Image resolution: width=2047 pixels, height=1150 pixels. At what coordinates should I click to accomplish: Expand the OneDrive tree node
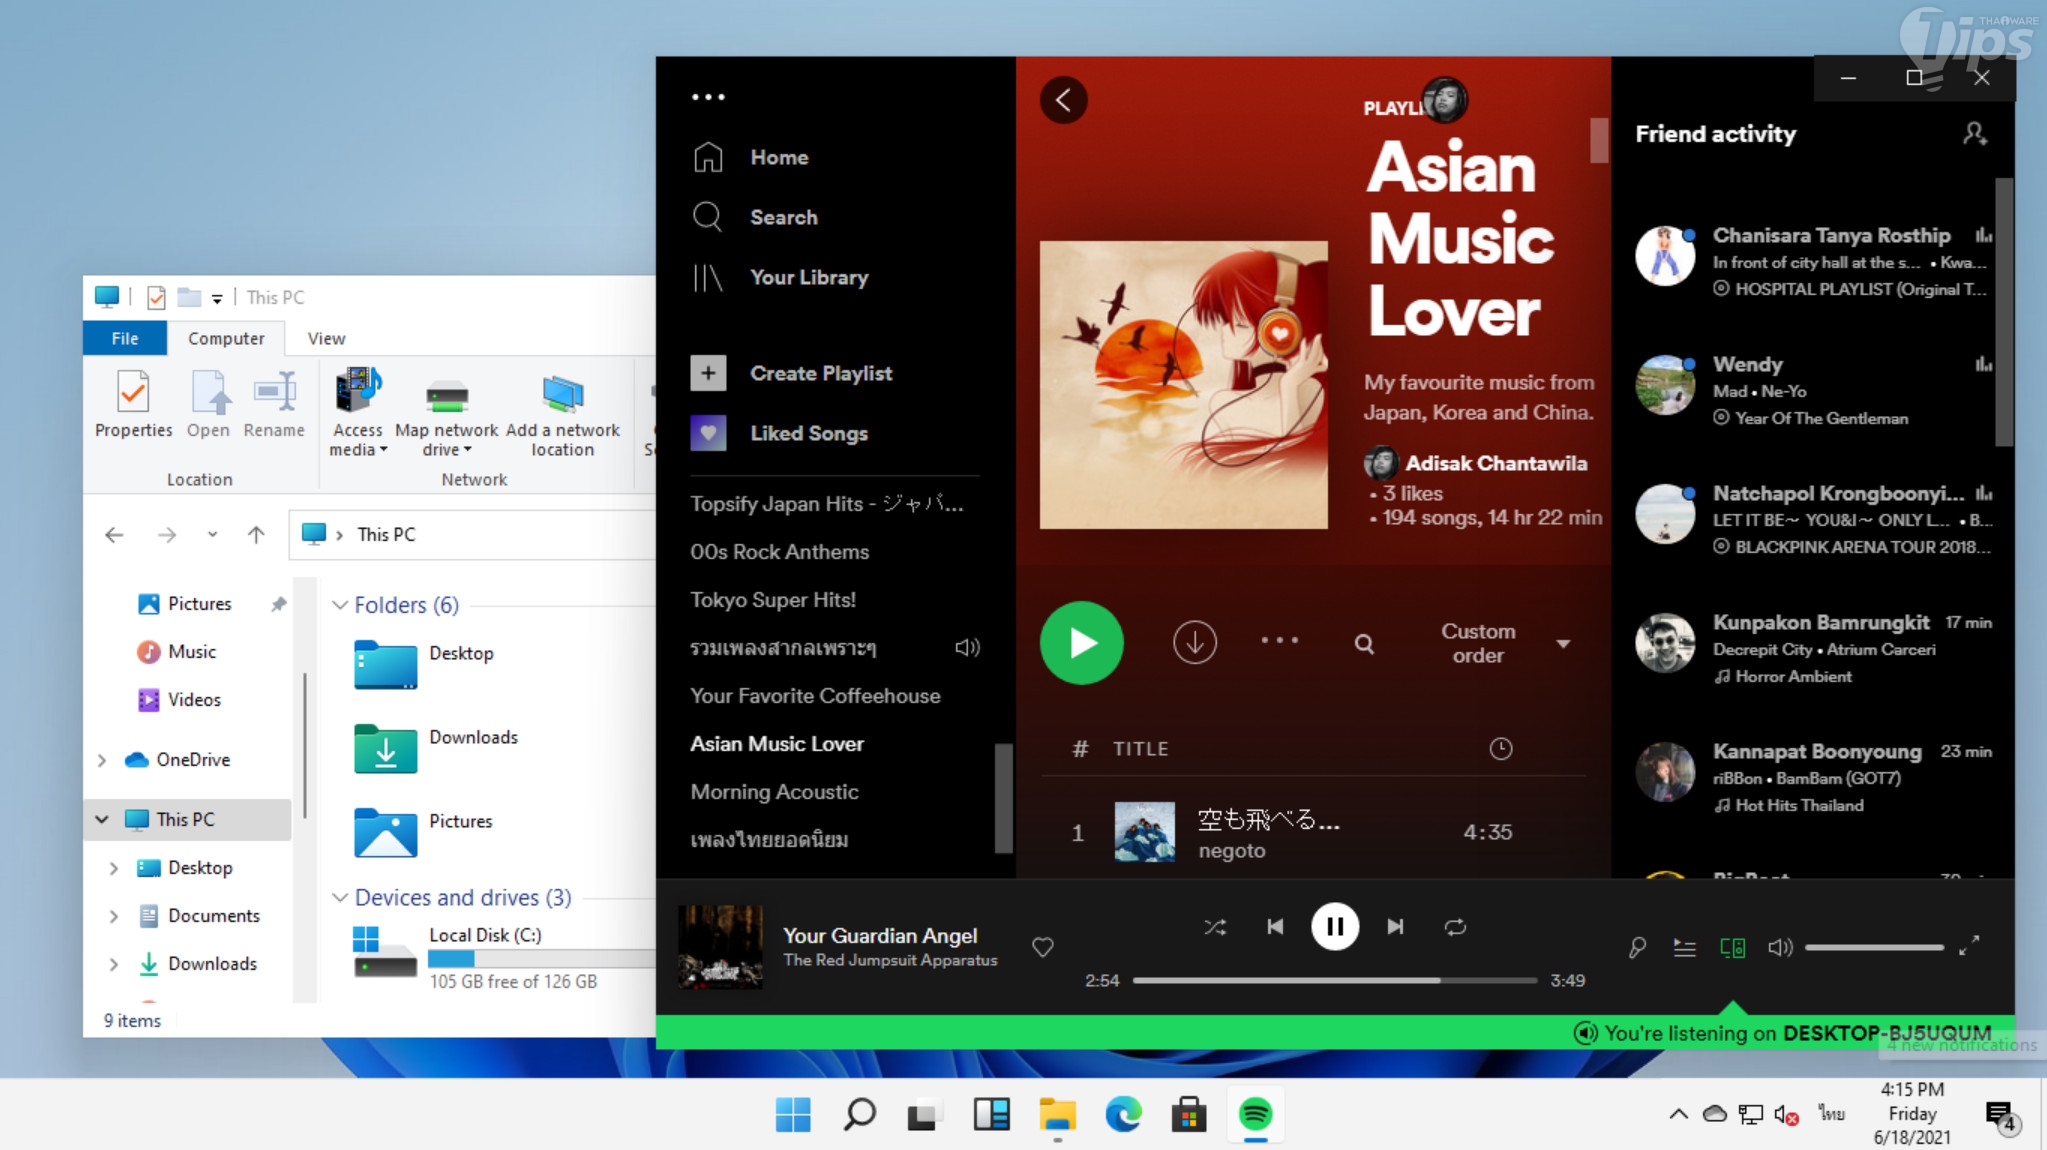[x=102, y=760]
